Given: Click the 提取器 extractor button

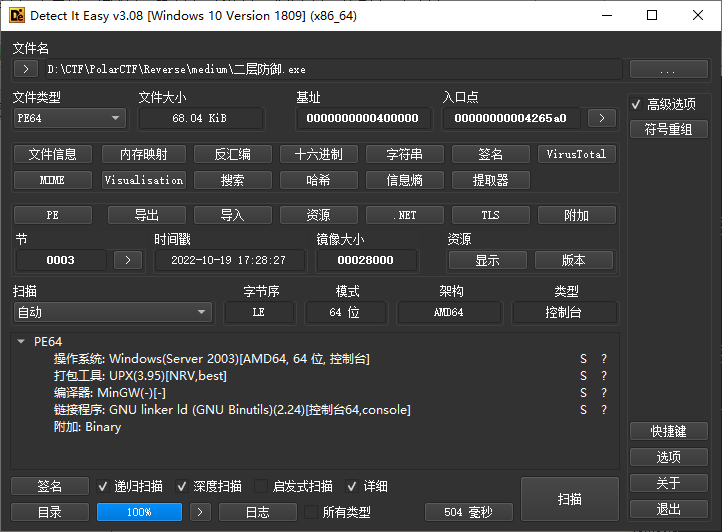Looking at the screenshot, I should click(491, 180).
